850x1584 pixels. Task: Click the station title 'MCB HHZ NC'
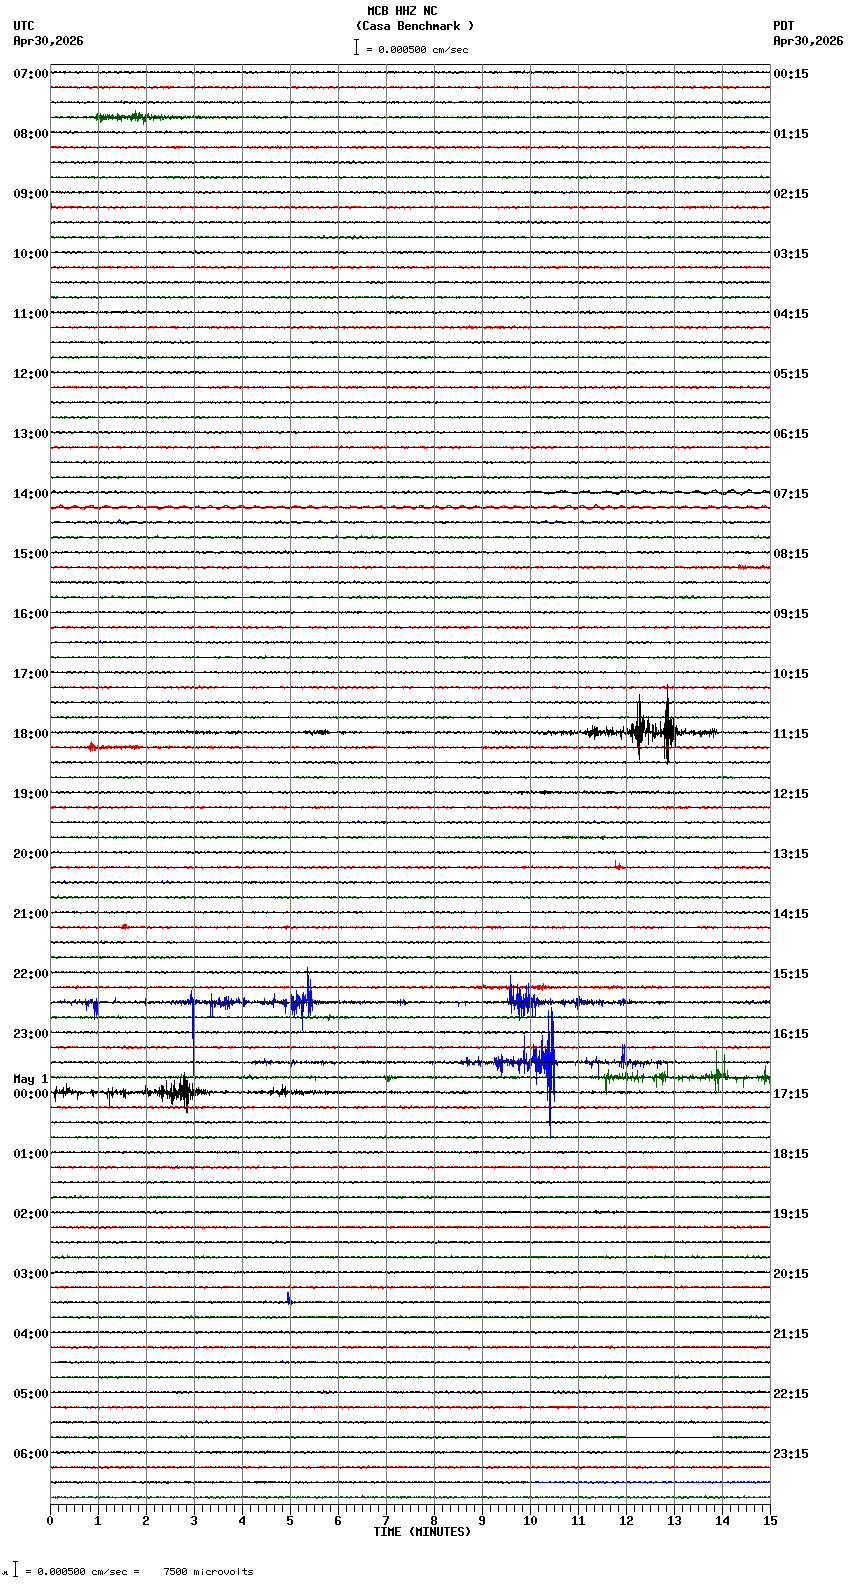pyautogui.click(x=402, y=11)
